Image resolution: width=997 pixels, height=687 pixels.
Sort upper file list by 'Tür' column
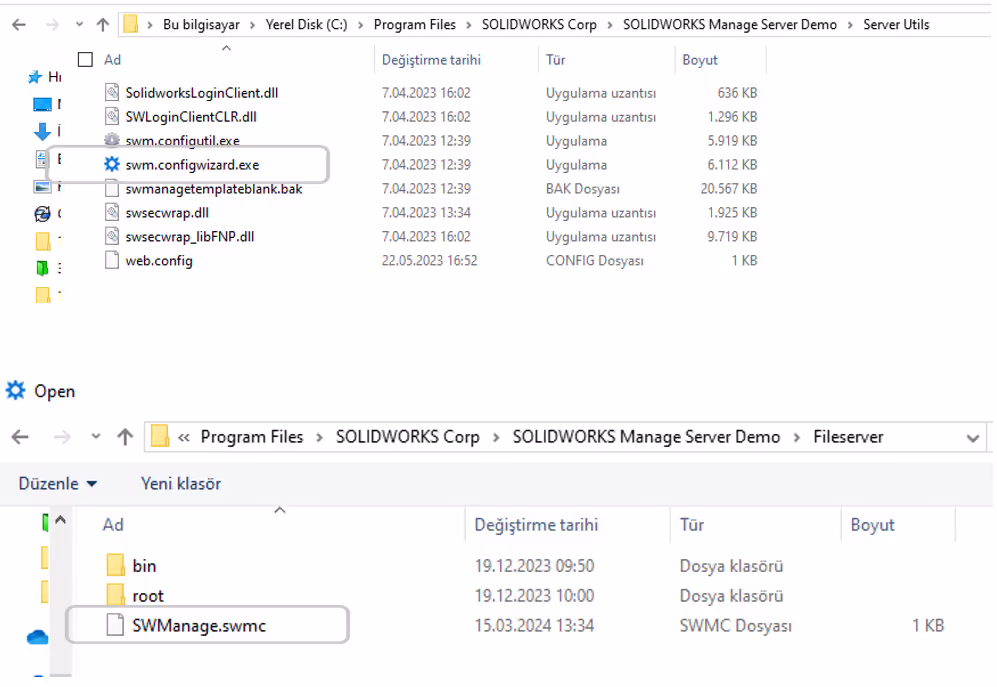point(555,60)
